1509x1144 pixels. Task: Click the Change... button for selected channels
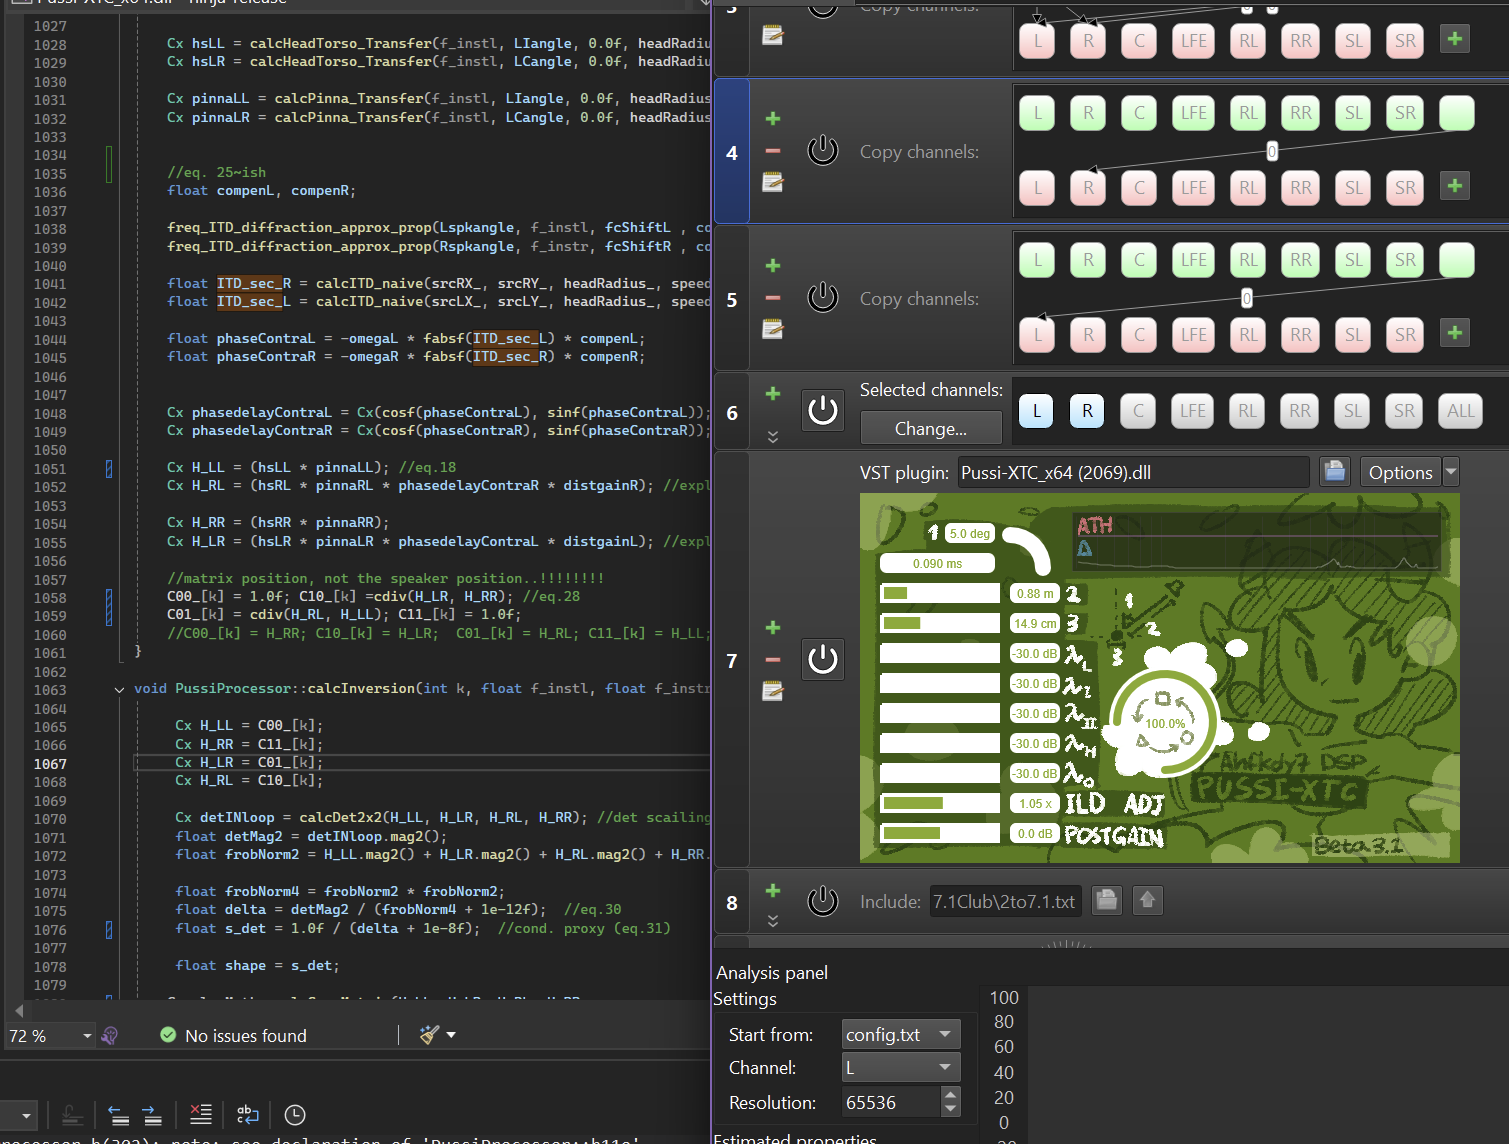[x=930, y=428]
